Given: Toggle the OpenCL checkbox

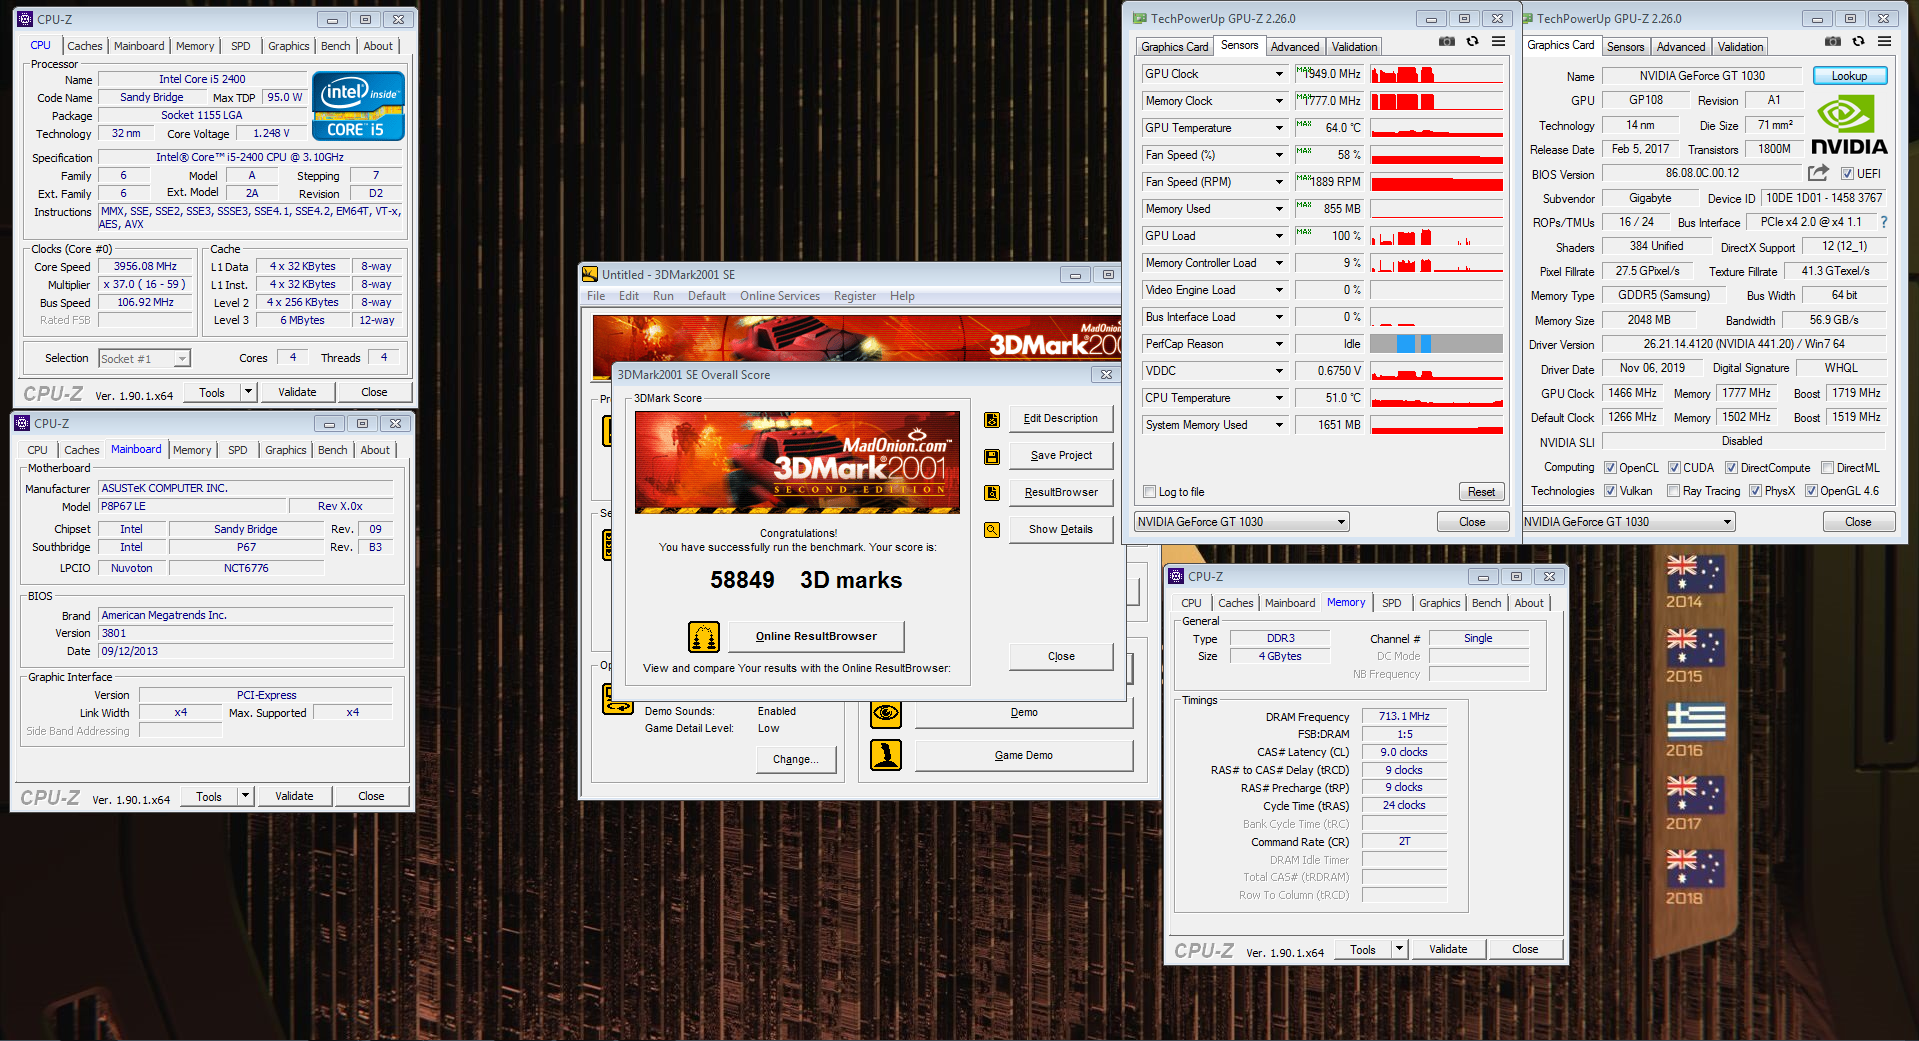Looking at the screenshot, I should tap(1610, 468).
